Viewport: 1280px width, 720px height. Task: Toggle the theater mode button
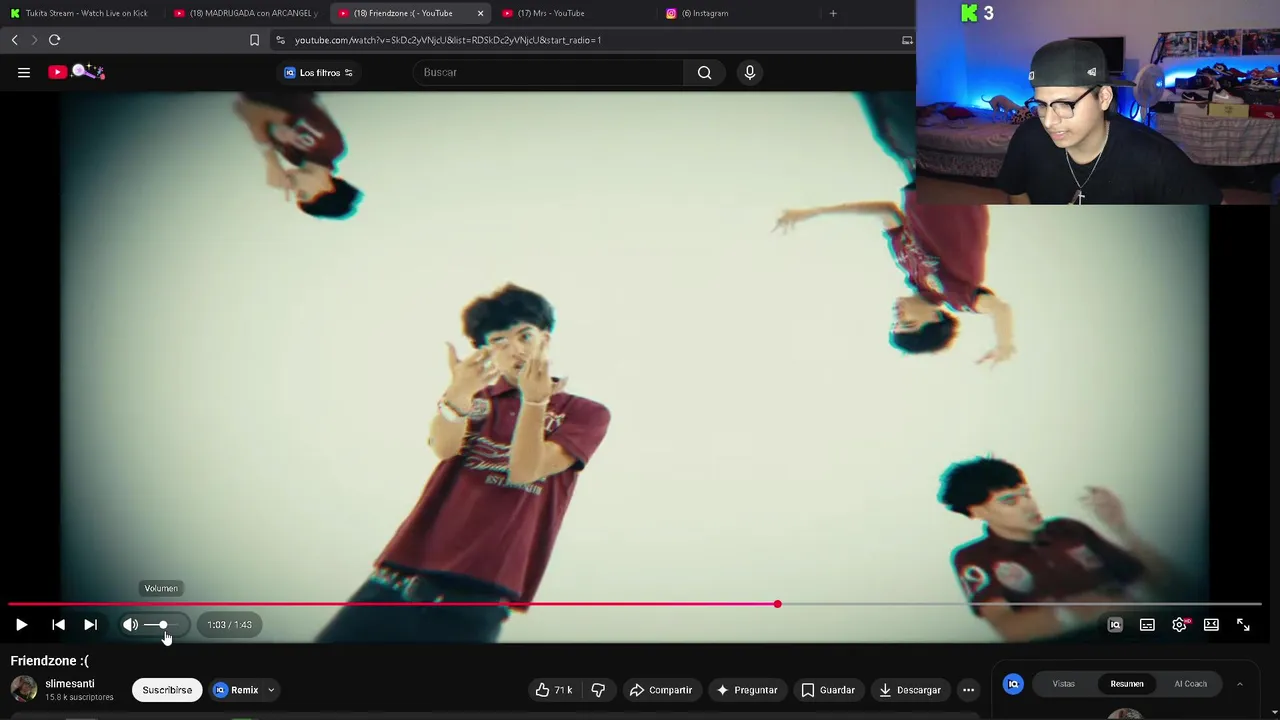click(1211, 625)
